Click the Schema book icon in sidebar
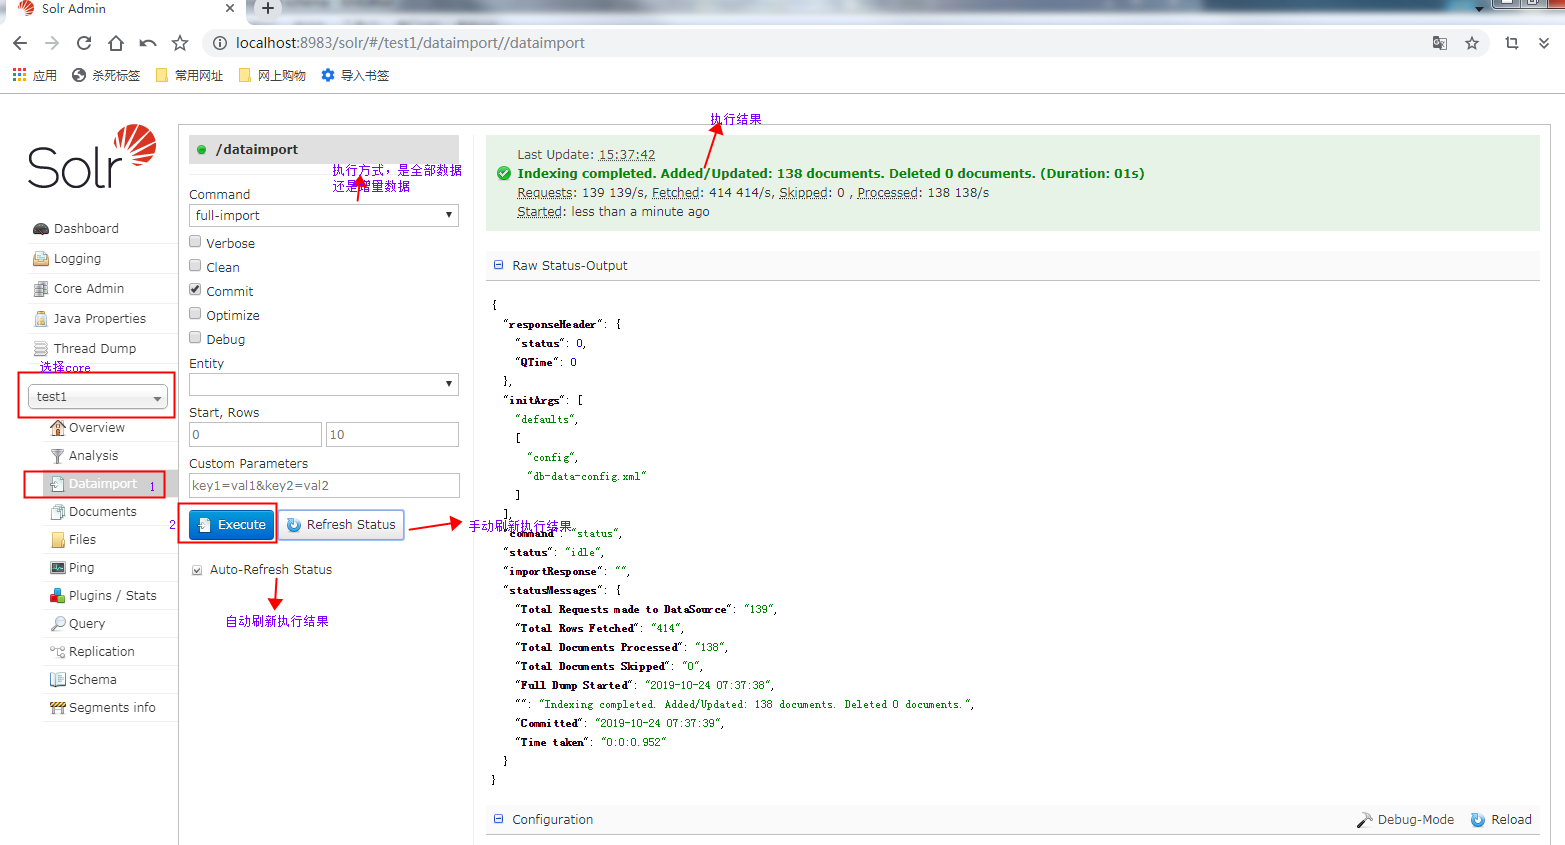Image resolution: width=1565 pixels, height=845 pixels. click(x=58, y=680)
